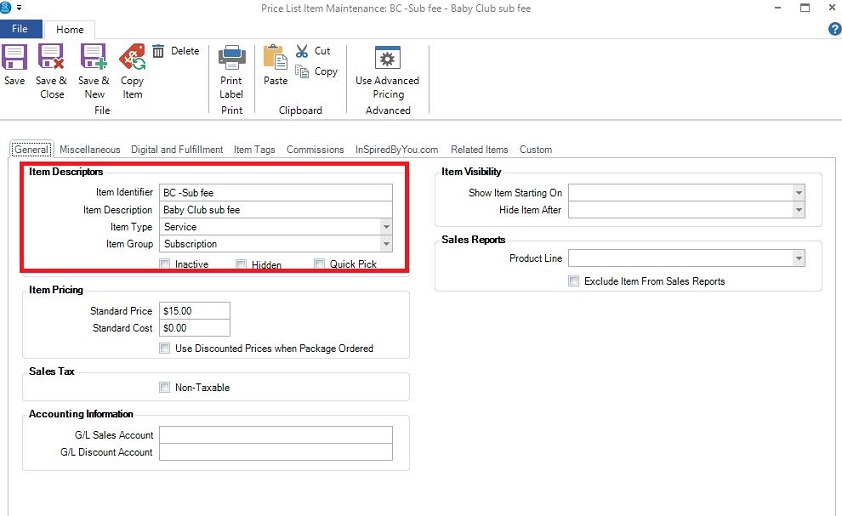Expand the Product Line dropdown
The image size is (842, 516).
click(x=798, y=259)
